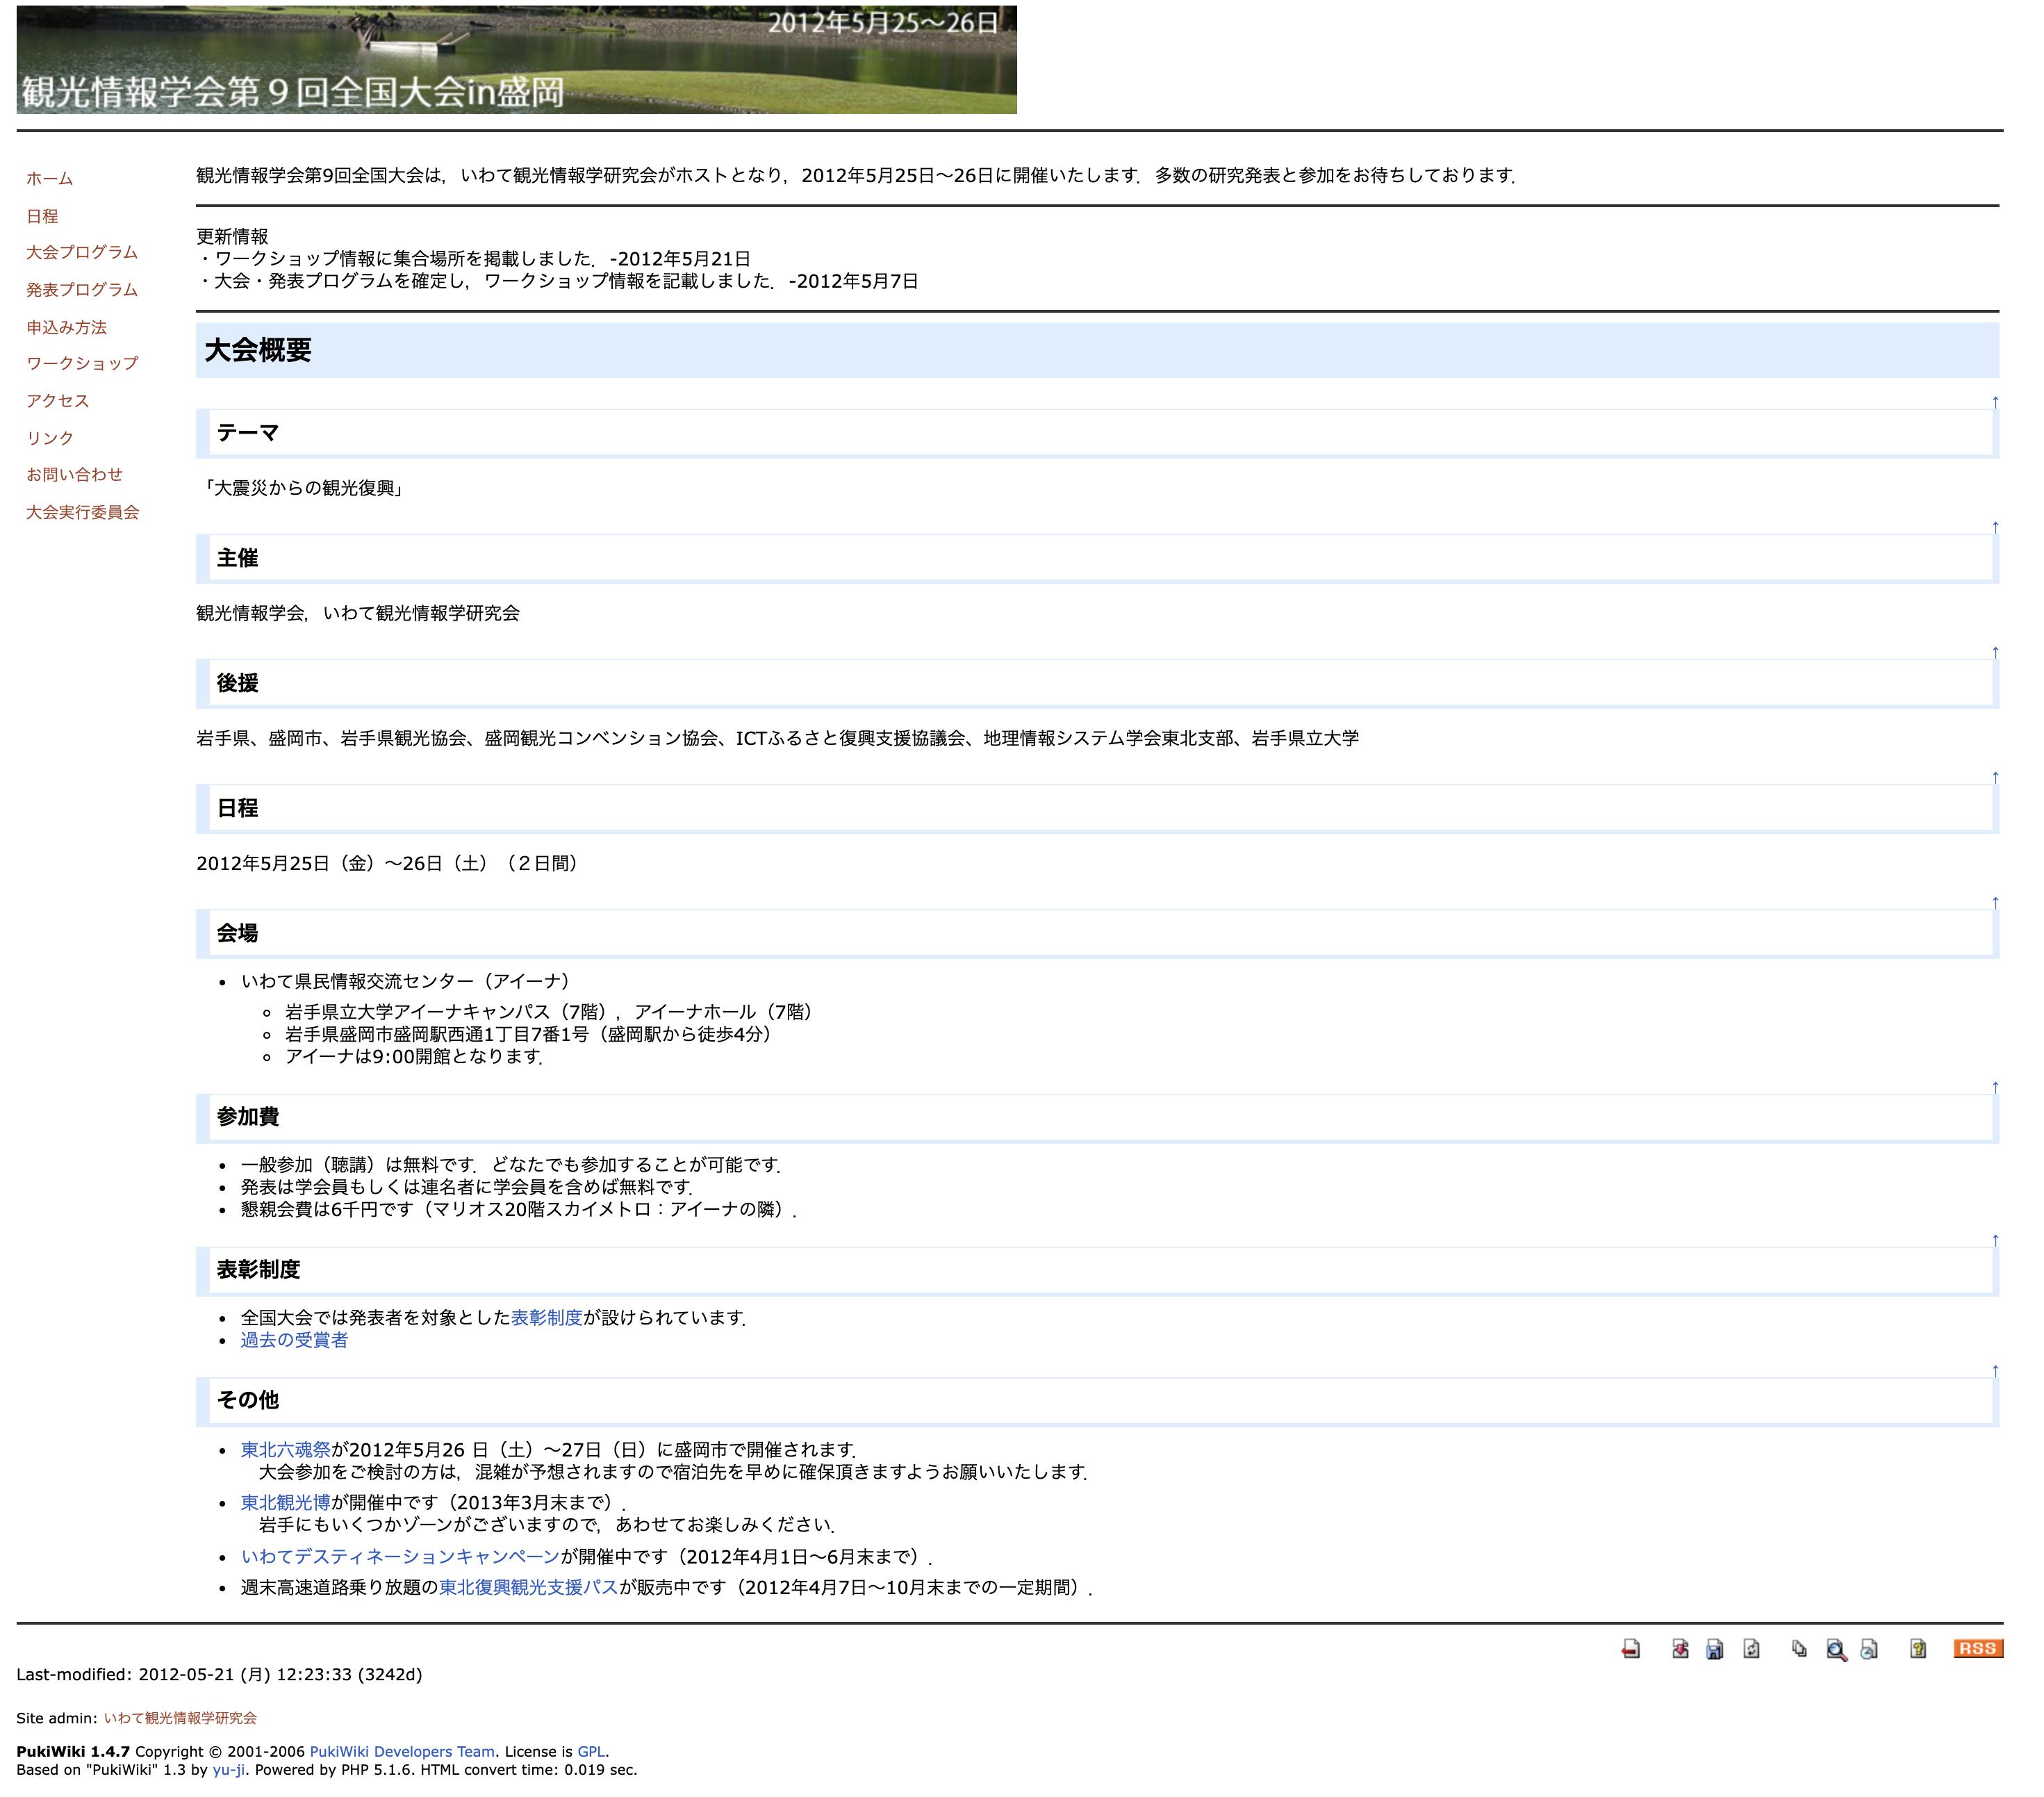This screenshot has height=1797, width=2044.
Task: Open the PukiWiki Developers Team link
Action: coord(402,1752)
